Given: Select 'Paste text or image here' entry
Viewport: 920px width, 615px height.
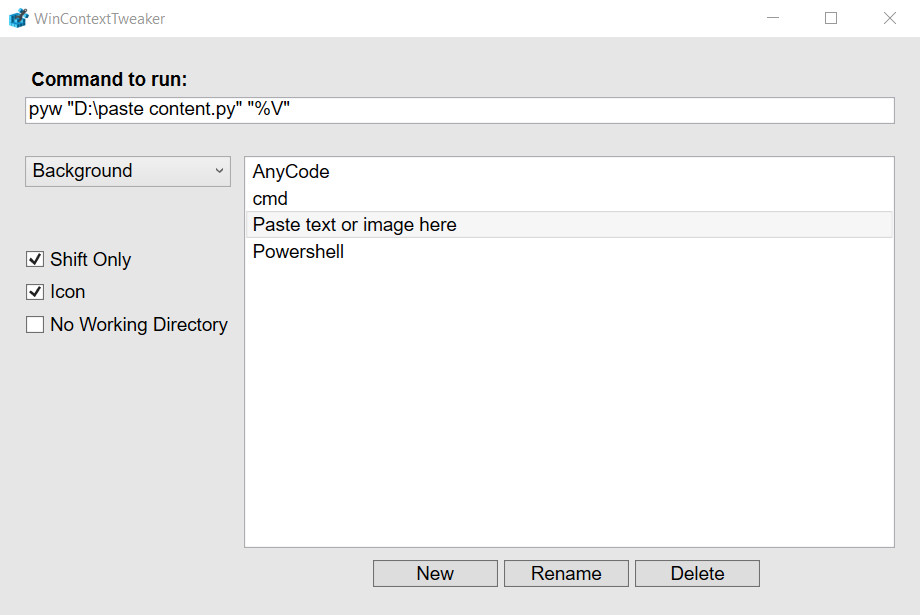Looking at the screenshot, I should click(x=569, y=225).
